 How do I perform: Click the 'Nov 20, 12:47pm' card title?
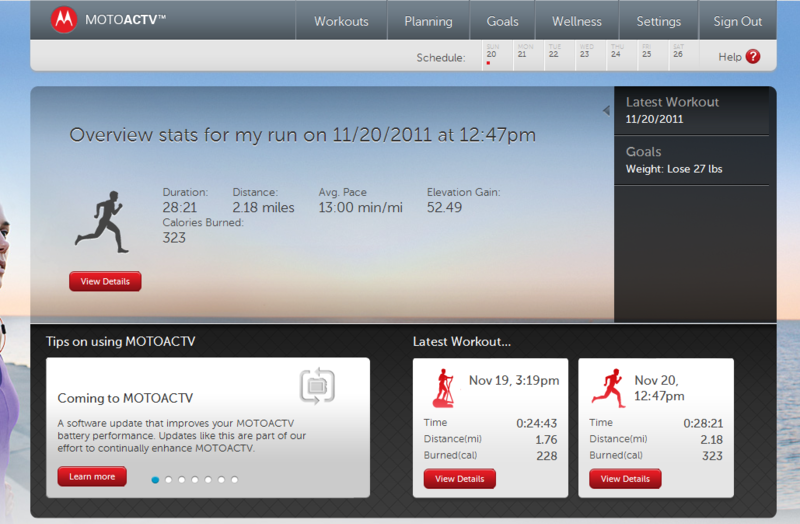659,388
